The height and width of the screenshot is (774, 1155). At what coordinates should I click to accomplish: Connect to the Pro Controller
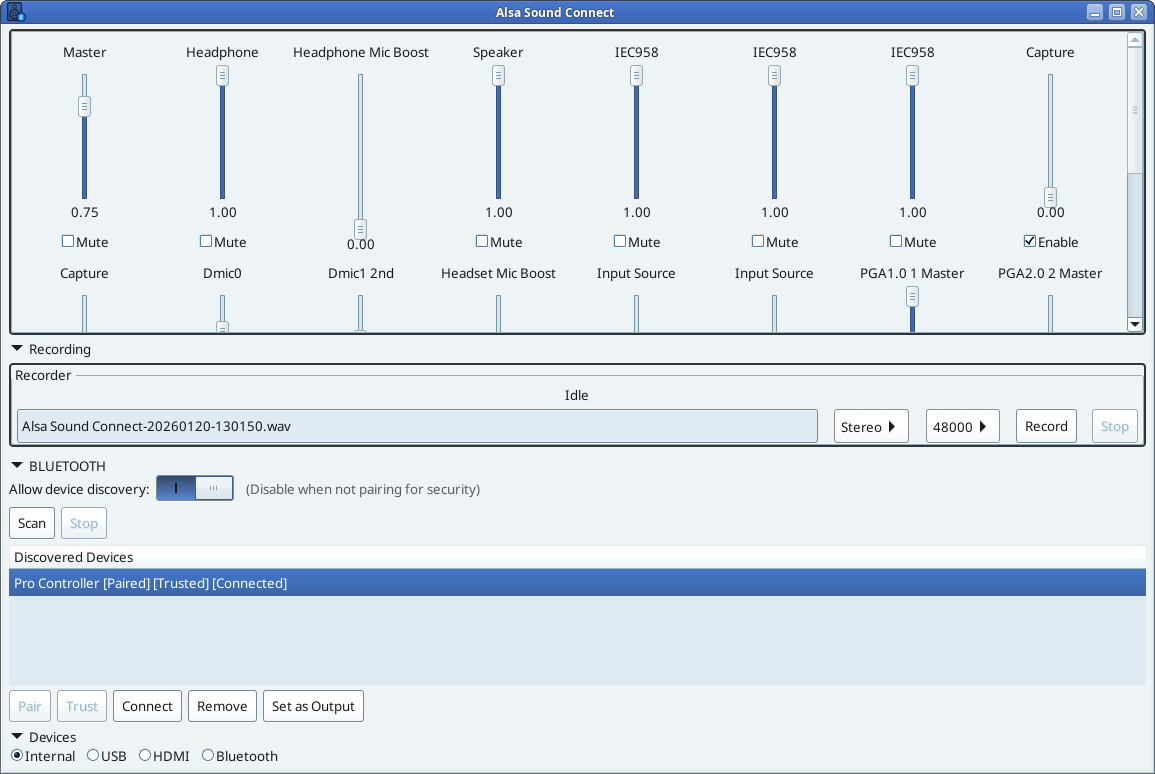(x=147, y=705)
